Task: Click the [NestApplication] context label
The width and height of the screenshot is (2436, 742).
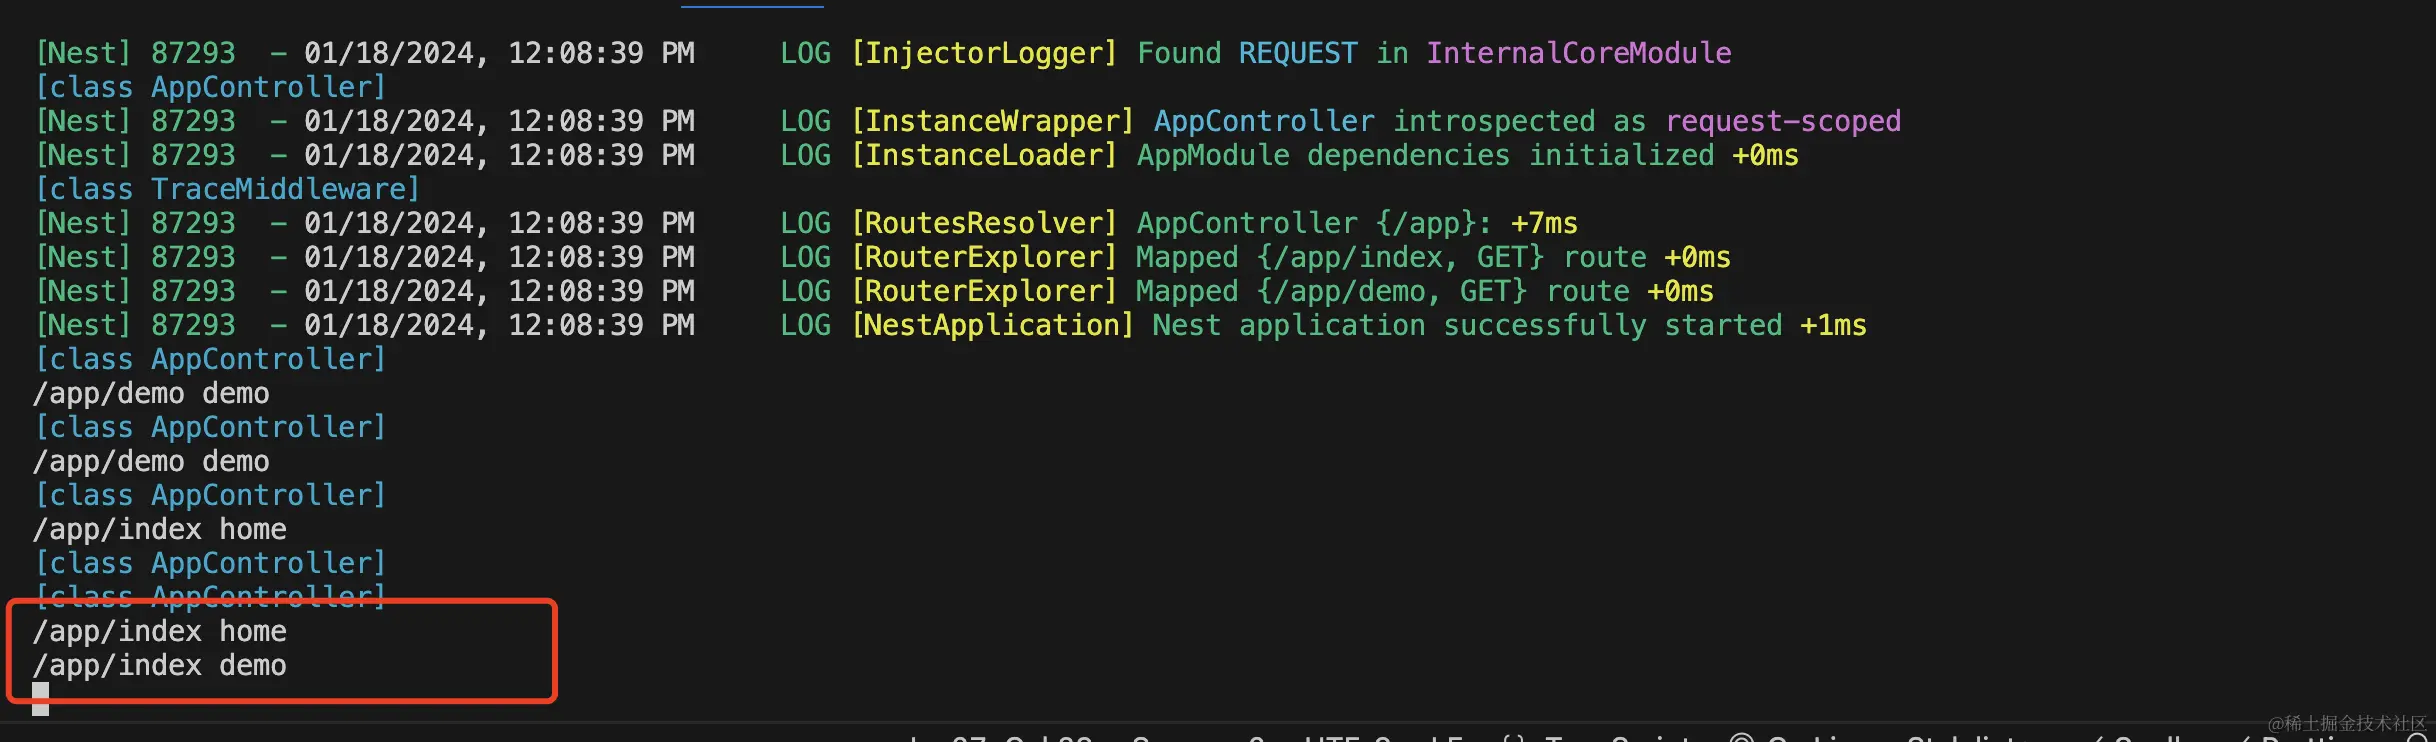Action: tap(992, 325)
